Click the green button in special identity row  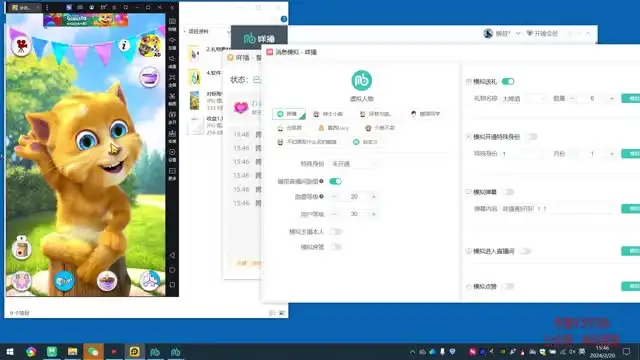tap(631, 154)
